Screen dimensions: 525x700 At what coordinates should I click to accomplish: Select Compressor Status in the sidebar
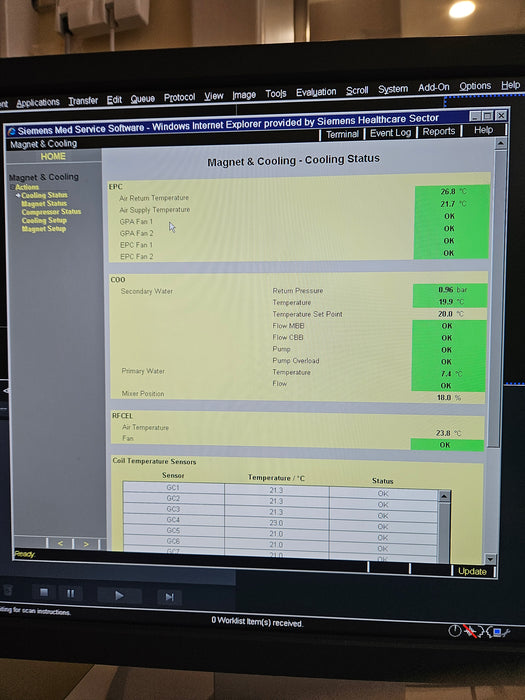(x=51, y=212)
